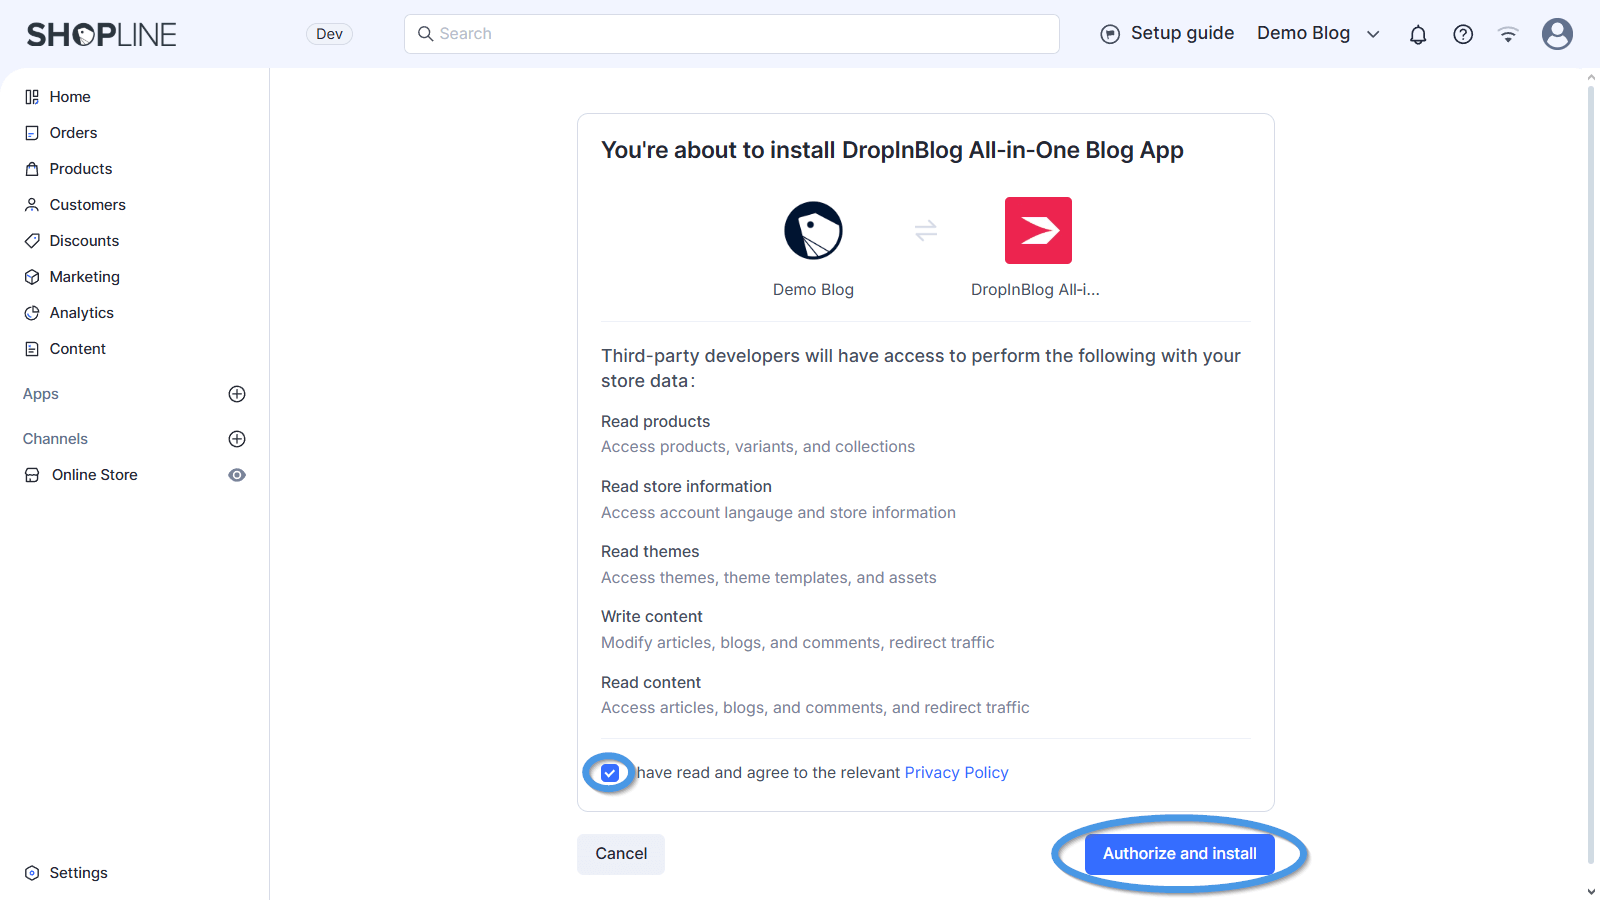
Task: Open the help question mark icon
Action: (x=1463, y=35)
